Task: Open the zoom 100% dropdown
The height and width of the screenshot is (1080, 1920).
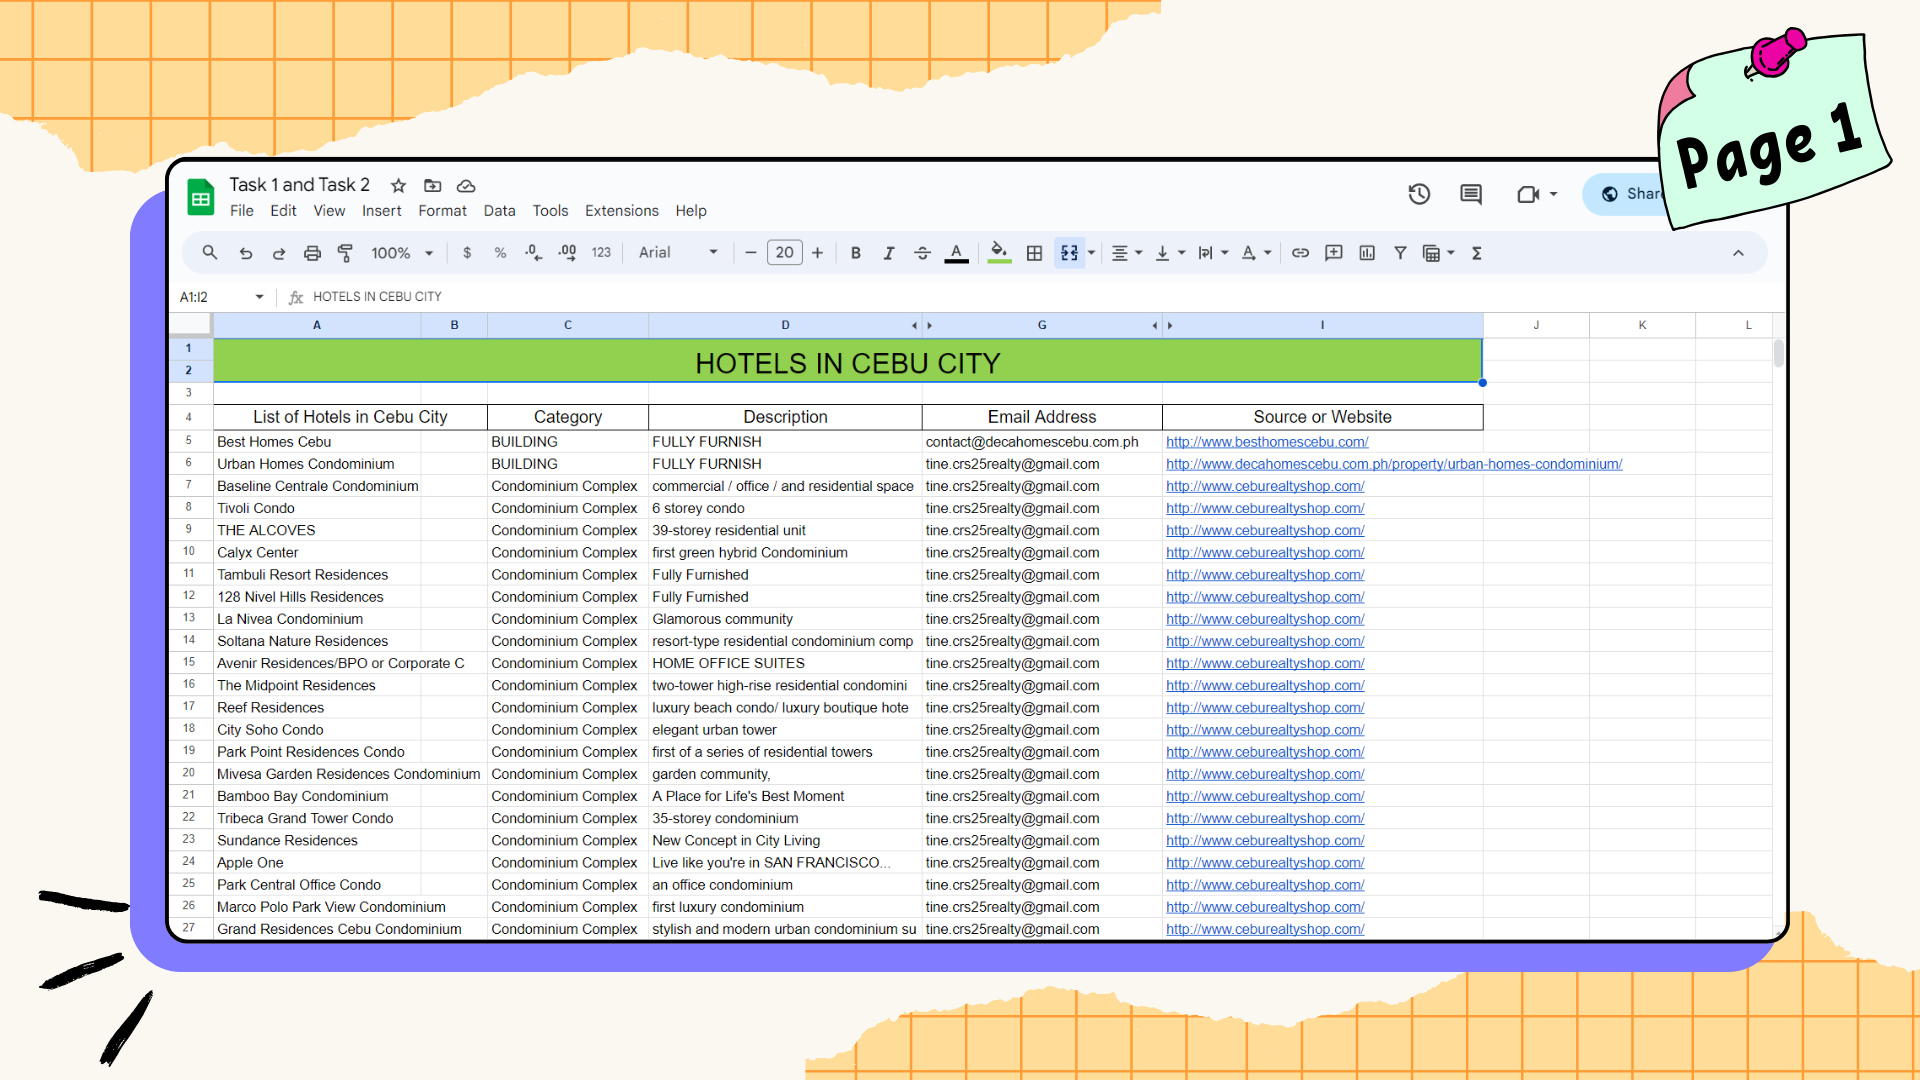Action: (402, 253)
